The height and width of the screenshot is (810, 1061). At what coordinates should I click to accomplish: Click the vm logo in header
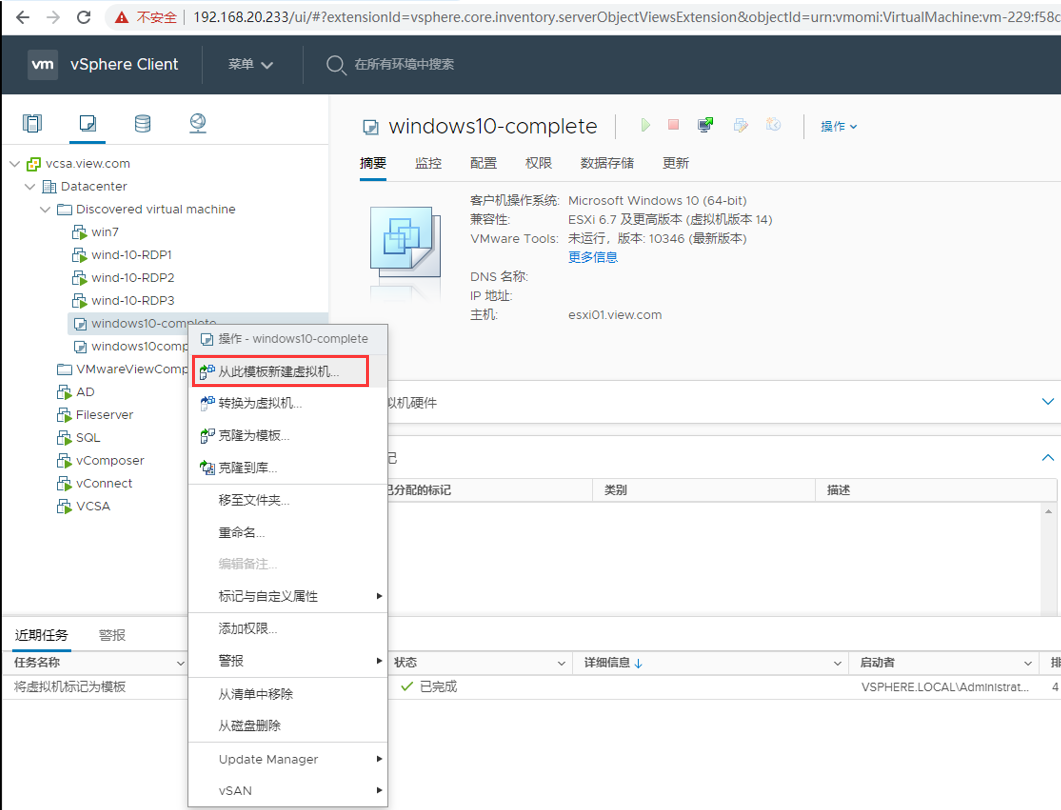click(x=43, y=64)
